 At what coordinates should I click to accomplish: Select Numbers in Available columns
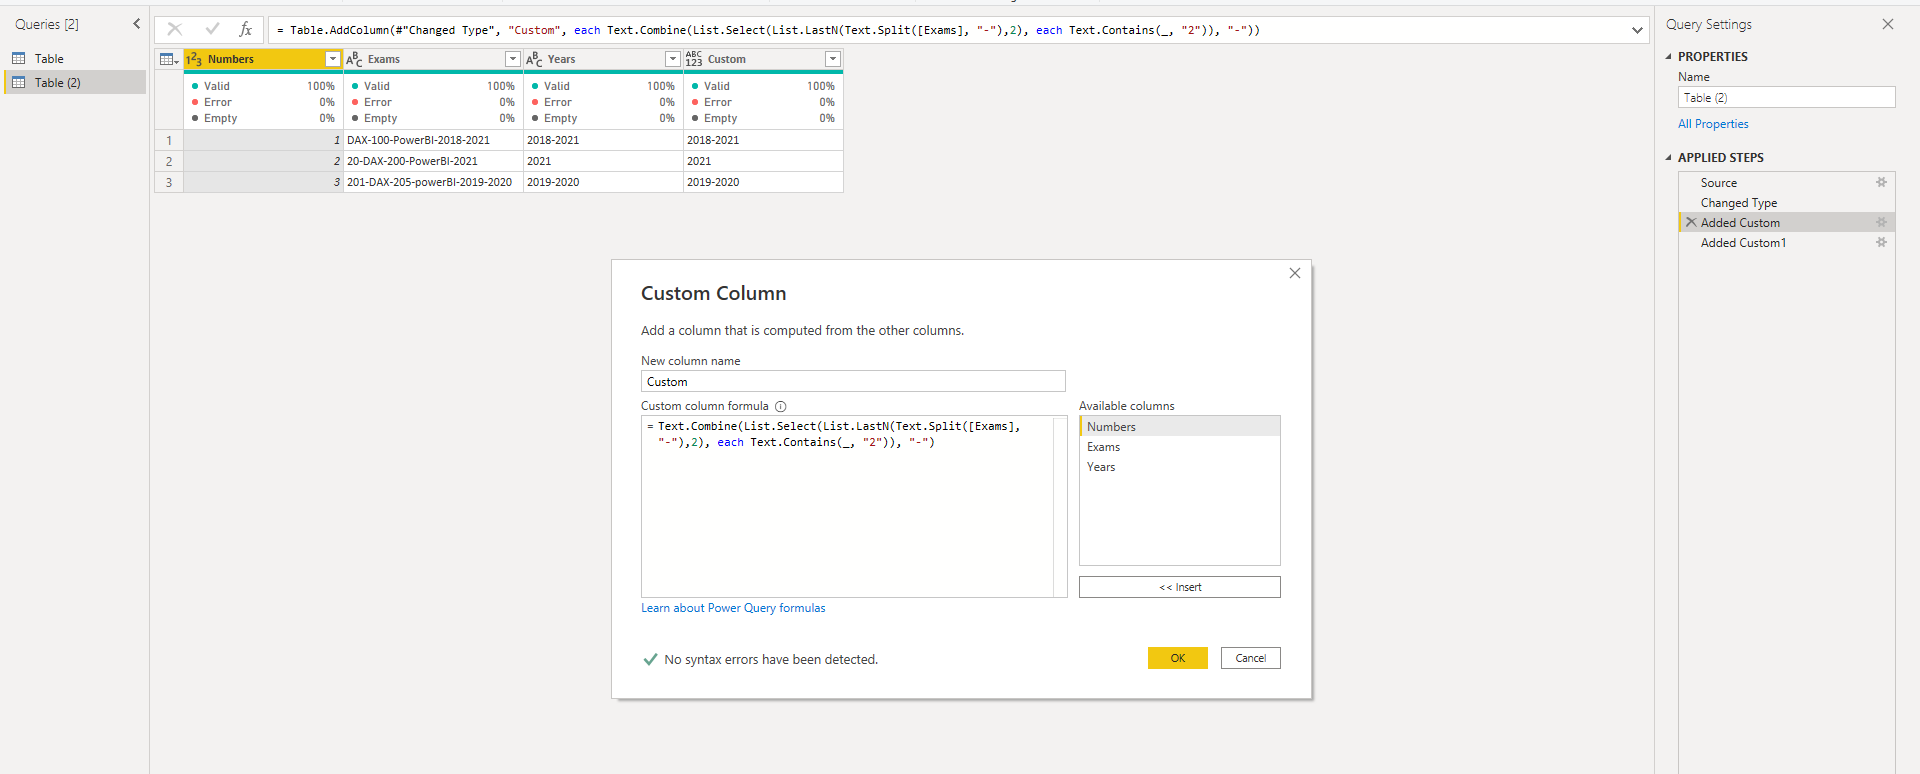pyautogui.click(x=1180, y=427)
